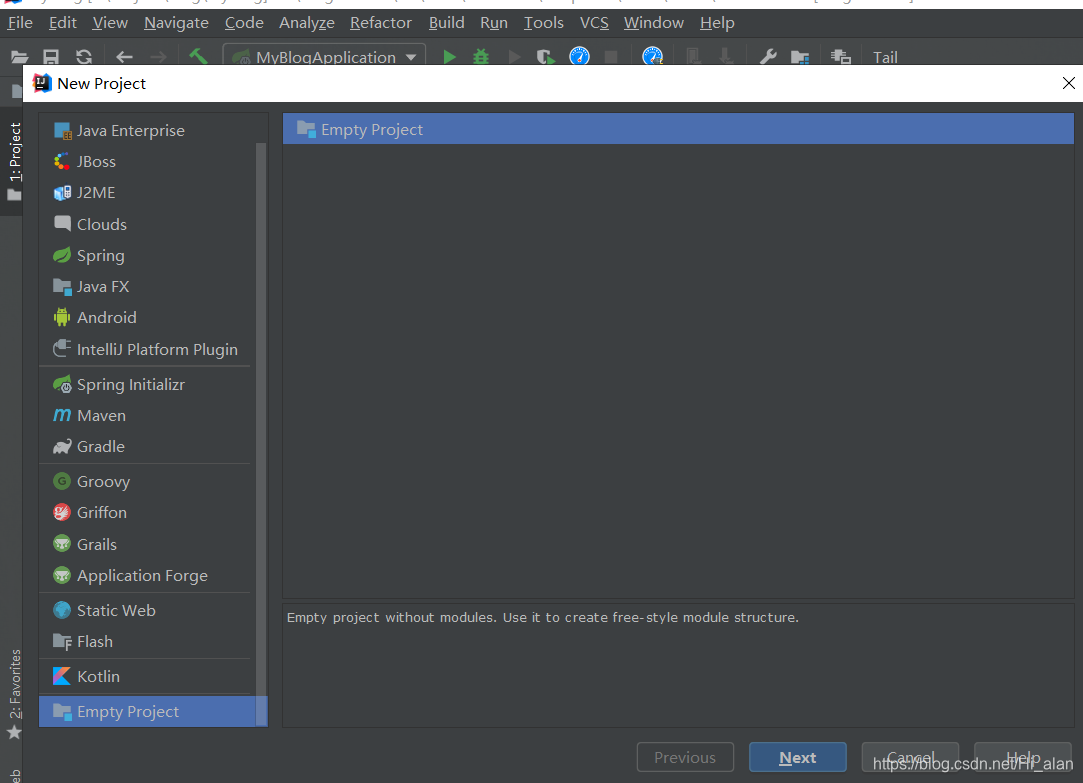Open the File menu
The width and height of the screenshot is (1083, 783).
click(x=20, y=23)
